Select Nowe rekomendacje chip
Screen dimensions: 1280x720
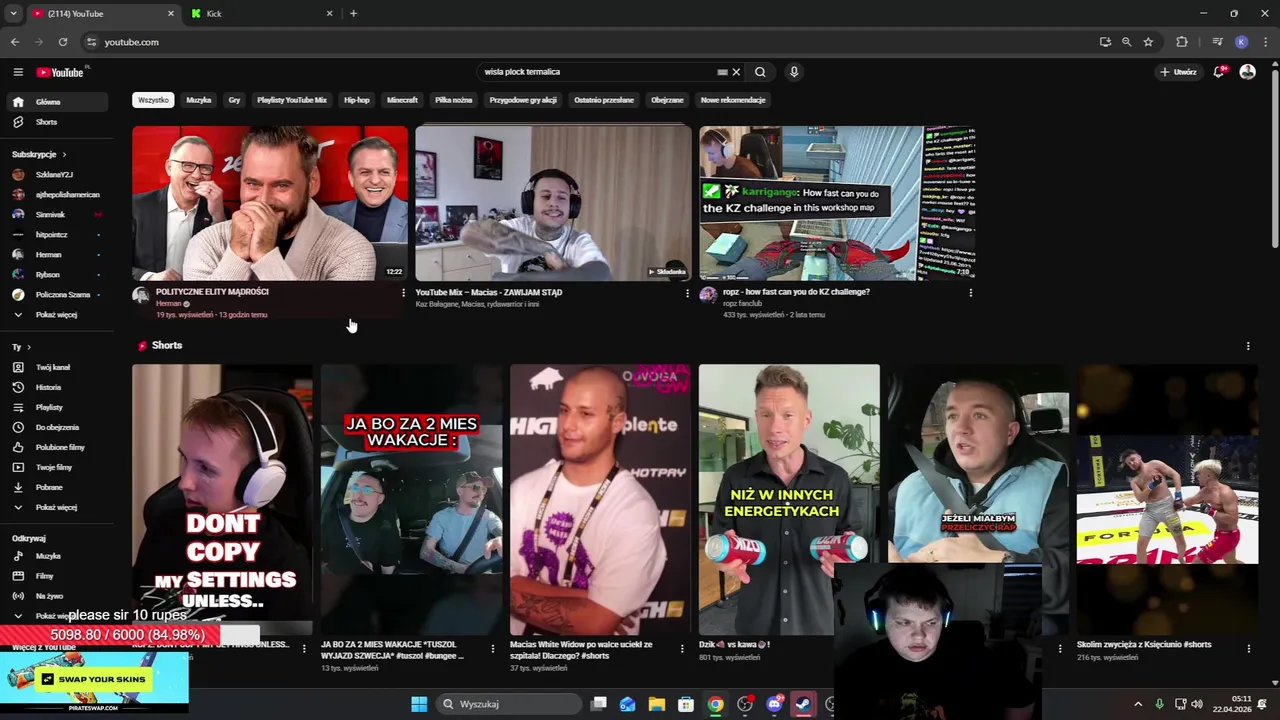(733, 100)
